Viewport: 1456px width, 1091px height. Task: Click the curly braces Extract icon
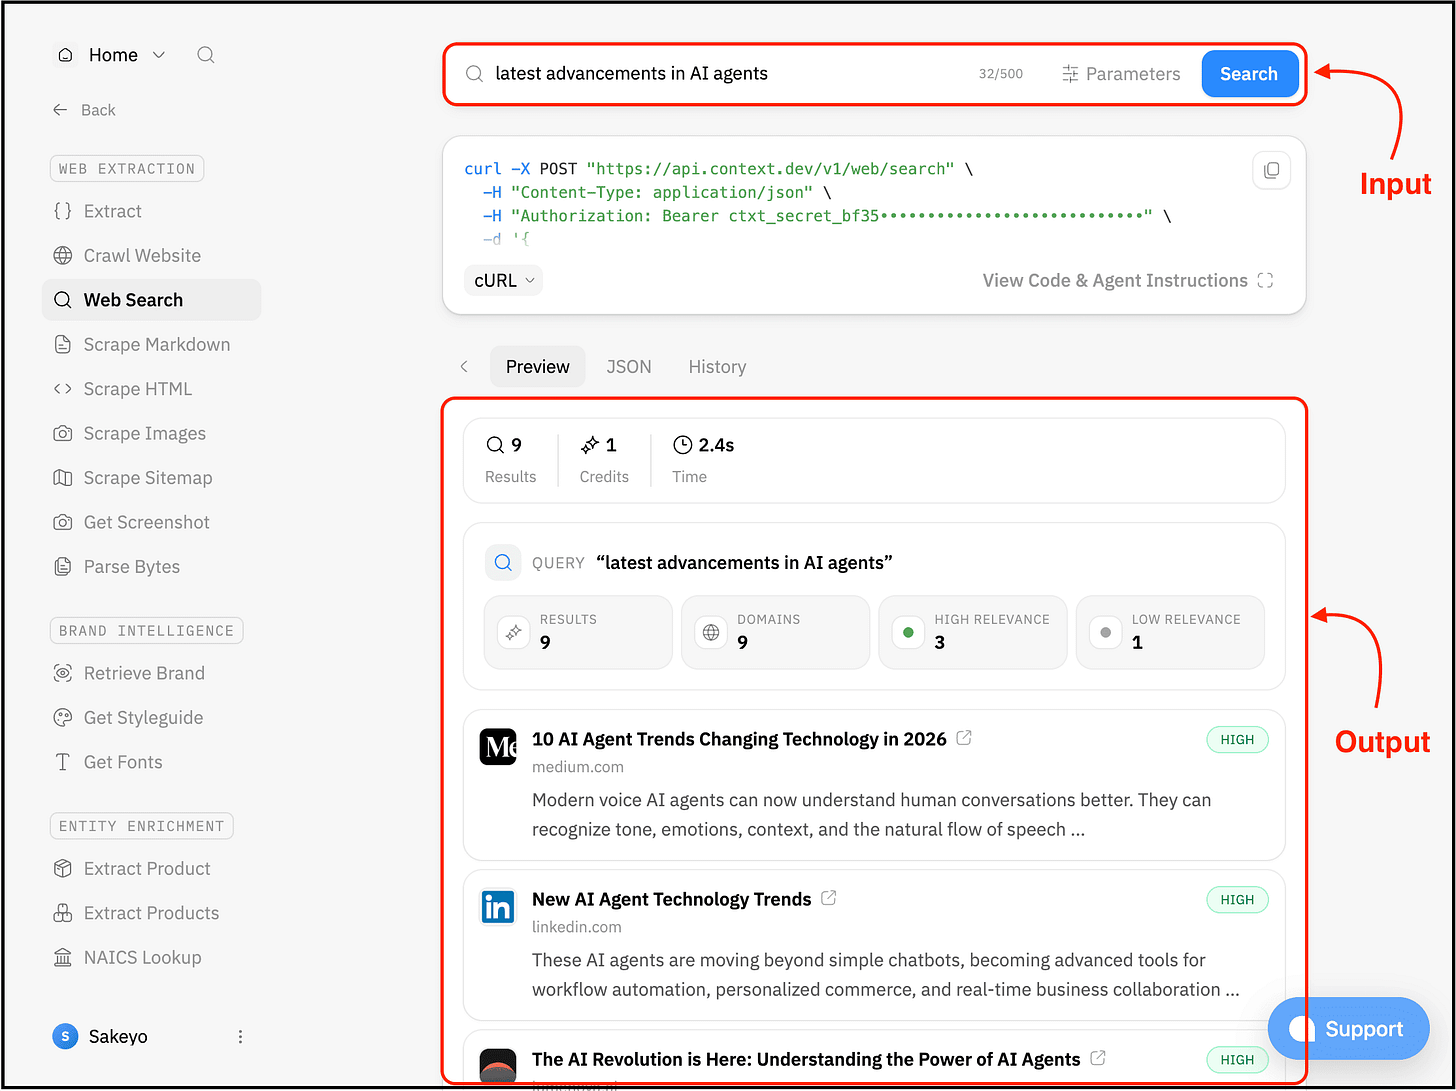pyautogui.click(x=62, y=211)
